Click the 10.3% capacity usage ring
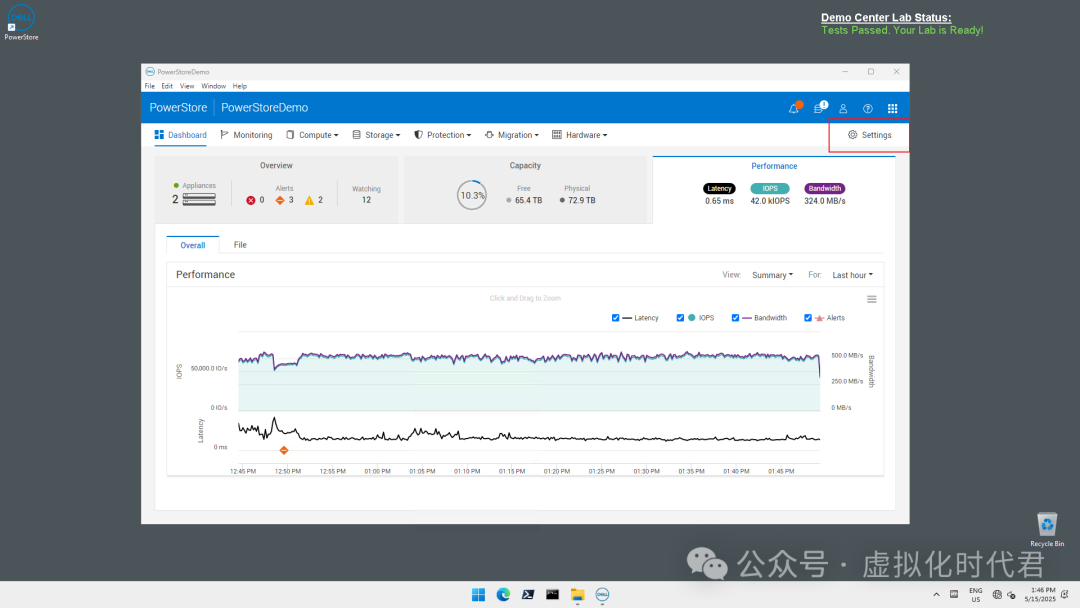Screen dimensions: 1080x608 [x=472, y=195]
